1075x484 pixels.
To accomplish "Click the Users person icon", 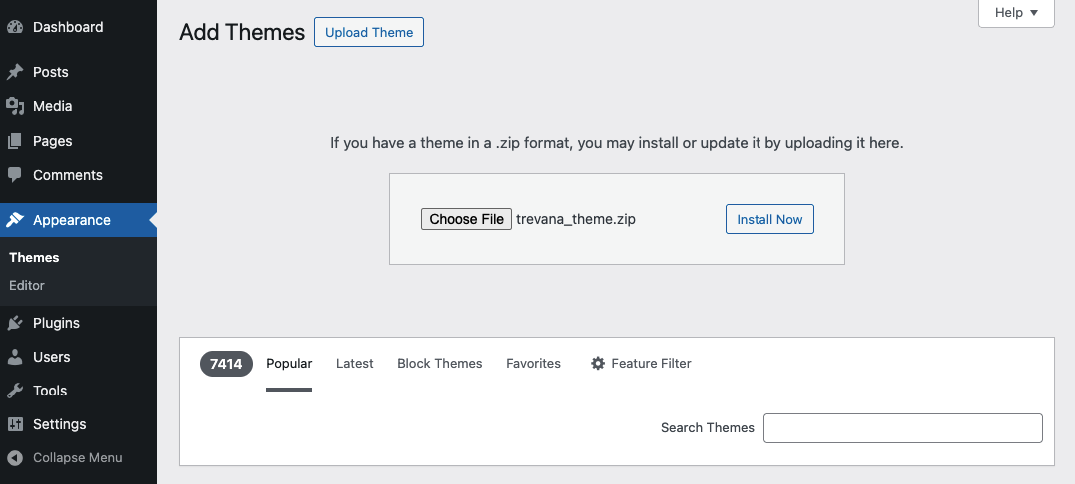I will click(x=15, y=357).
